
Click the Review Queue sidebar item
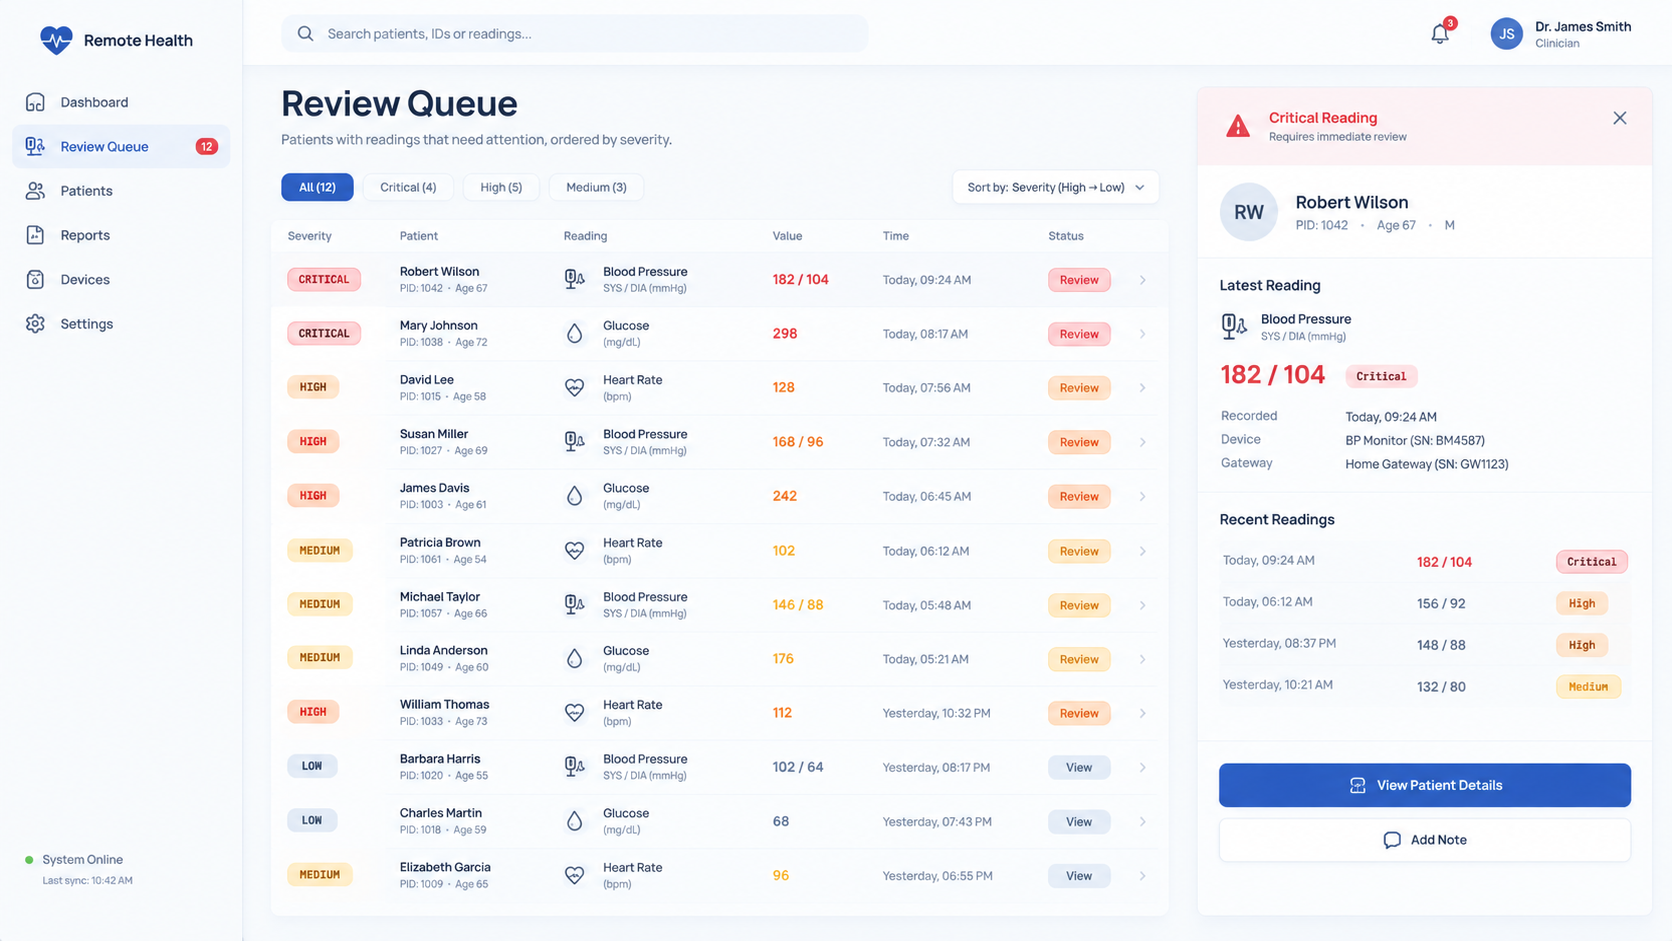click(x=121, y=146)
